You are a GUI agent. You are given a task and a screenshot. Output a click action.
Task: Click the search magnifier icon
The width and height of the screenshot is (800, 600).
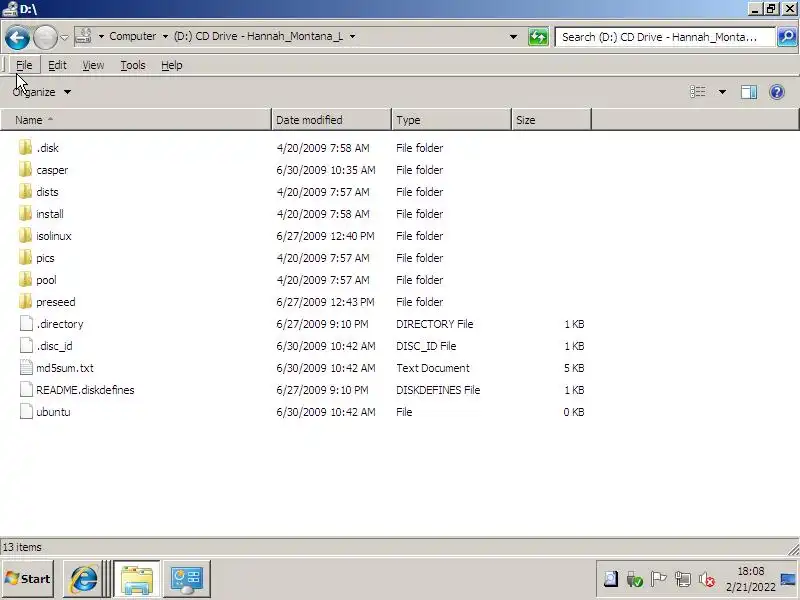point(787,37)
